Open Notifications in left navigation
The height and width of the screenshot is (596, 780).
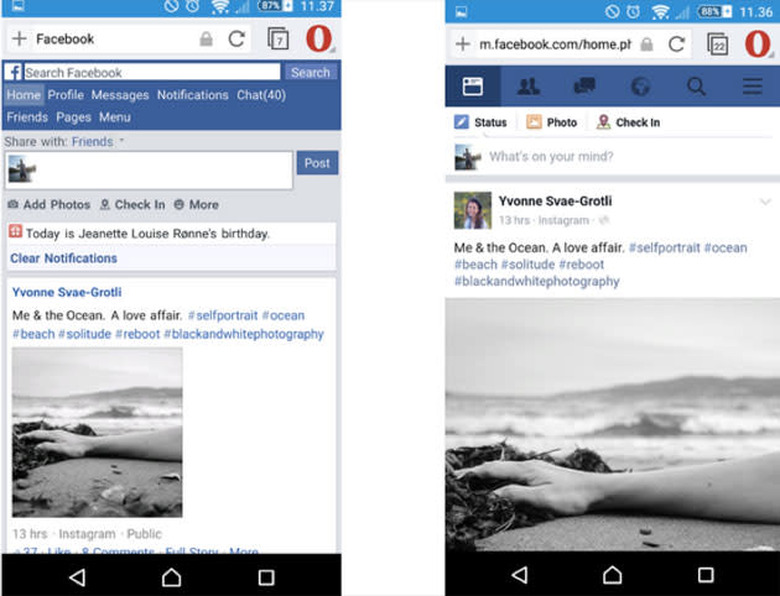[193, 95]
